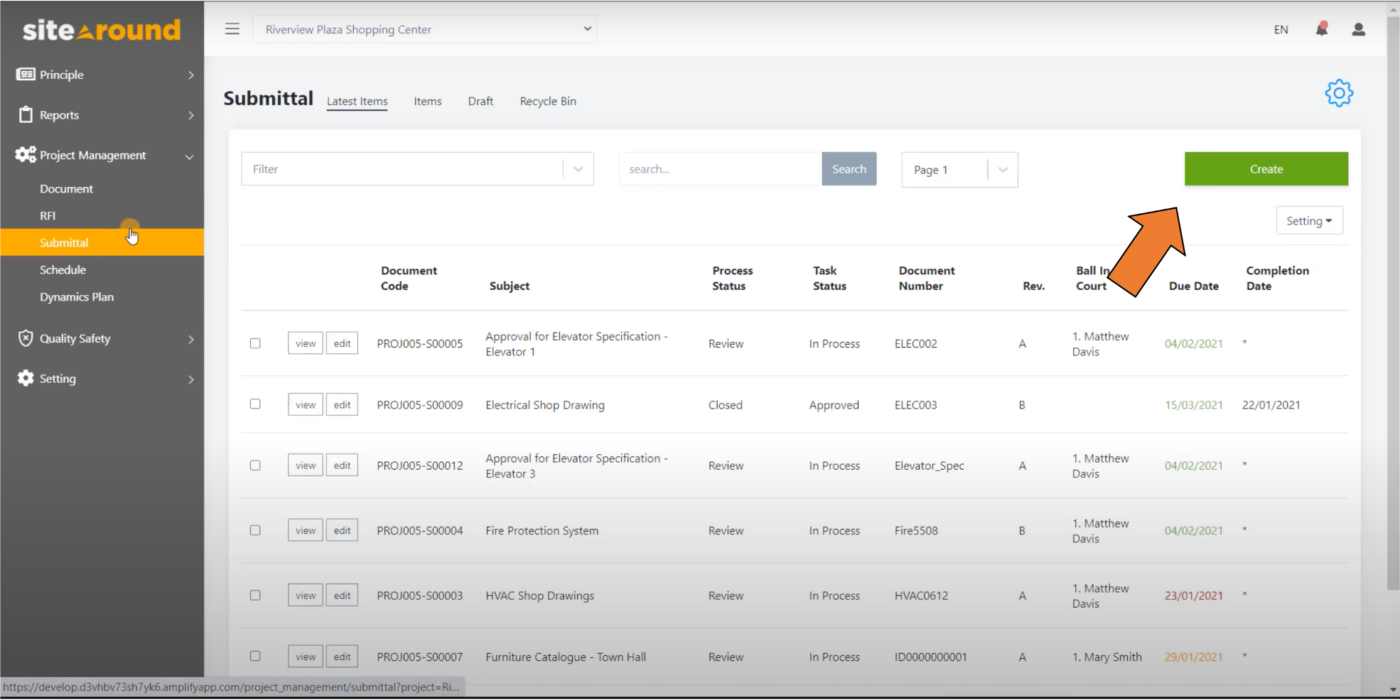
Task: Open the Filter dropdown
Action: (417, 169)
